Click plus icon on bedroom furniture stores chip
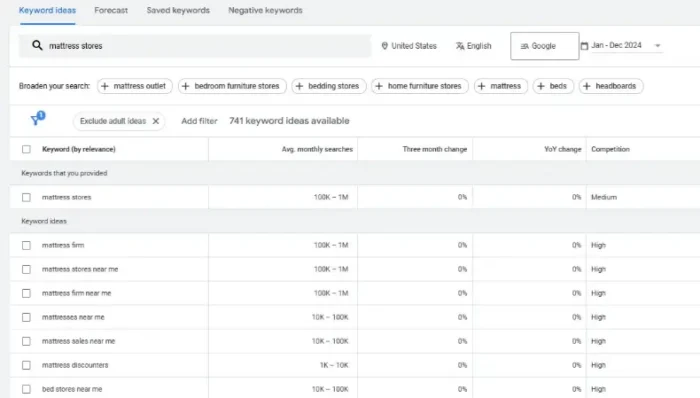700x398 pixels. 186,86
